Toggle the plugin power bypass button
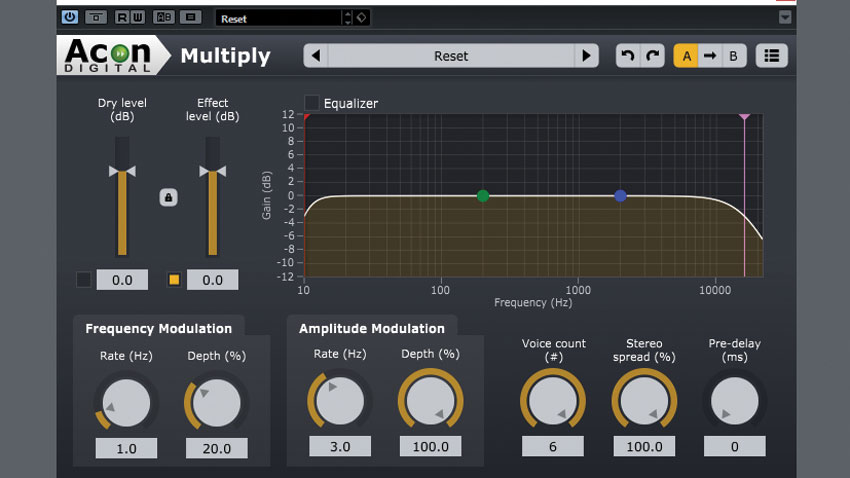This screenshot has width=850, height=478. point(70,17)
